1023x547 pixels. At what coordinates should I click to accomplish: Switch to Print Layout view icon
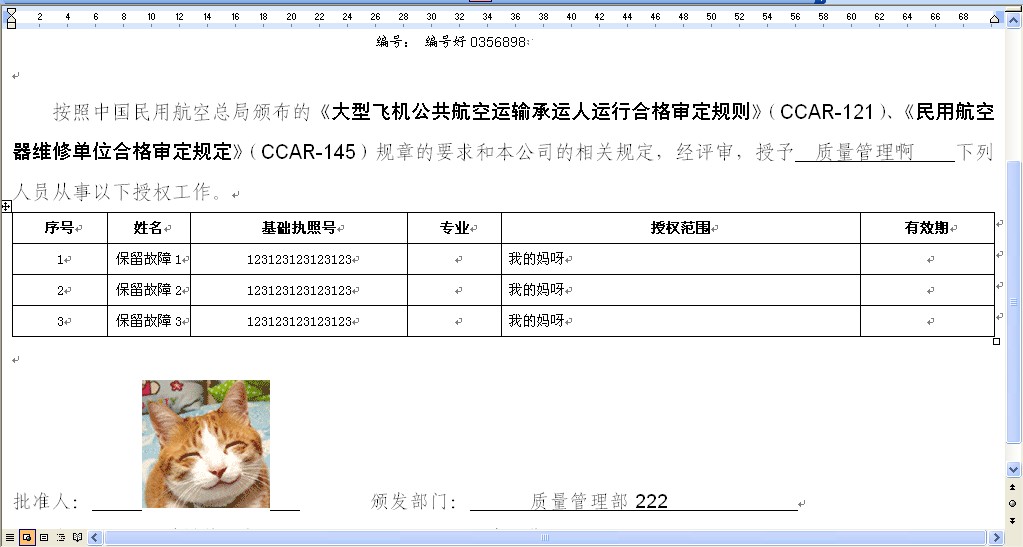pyautogui.click(x=44, y=537)
